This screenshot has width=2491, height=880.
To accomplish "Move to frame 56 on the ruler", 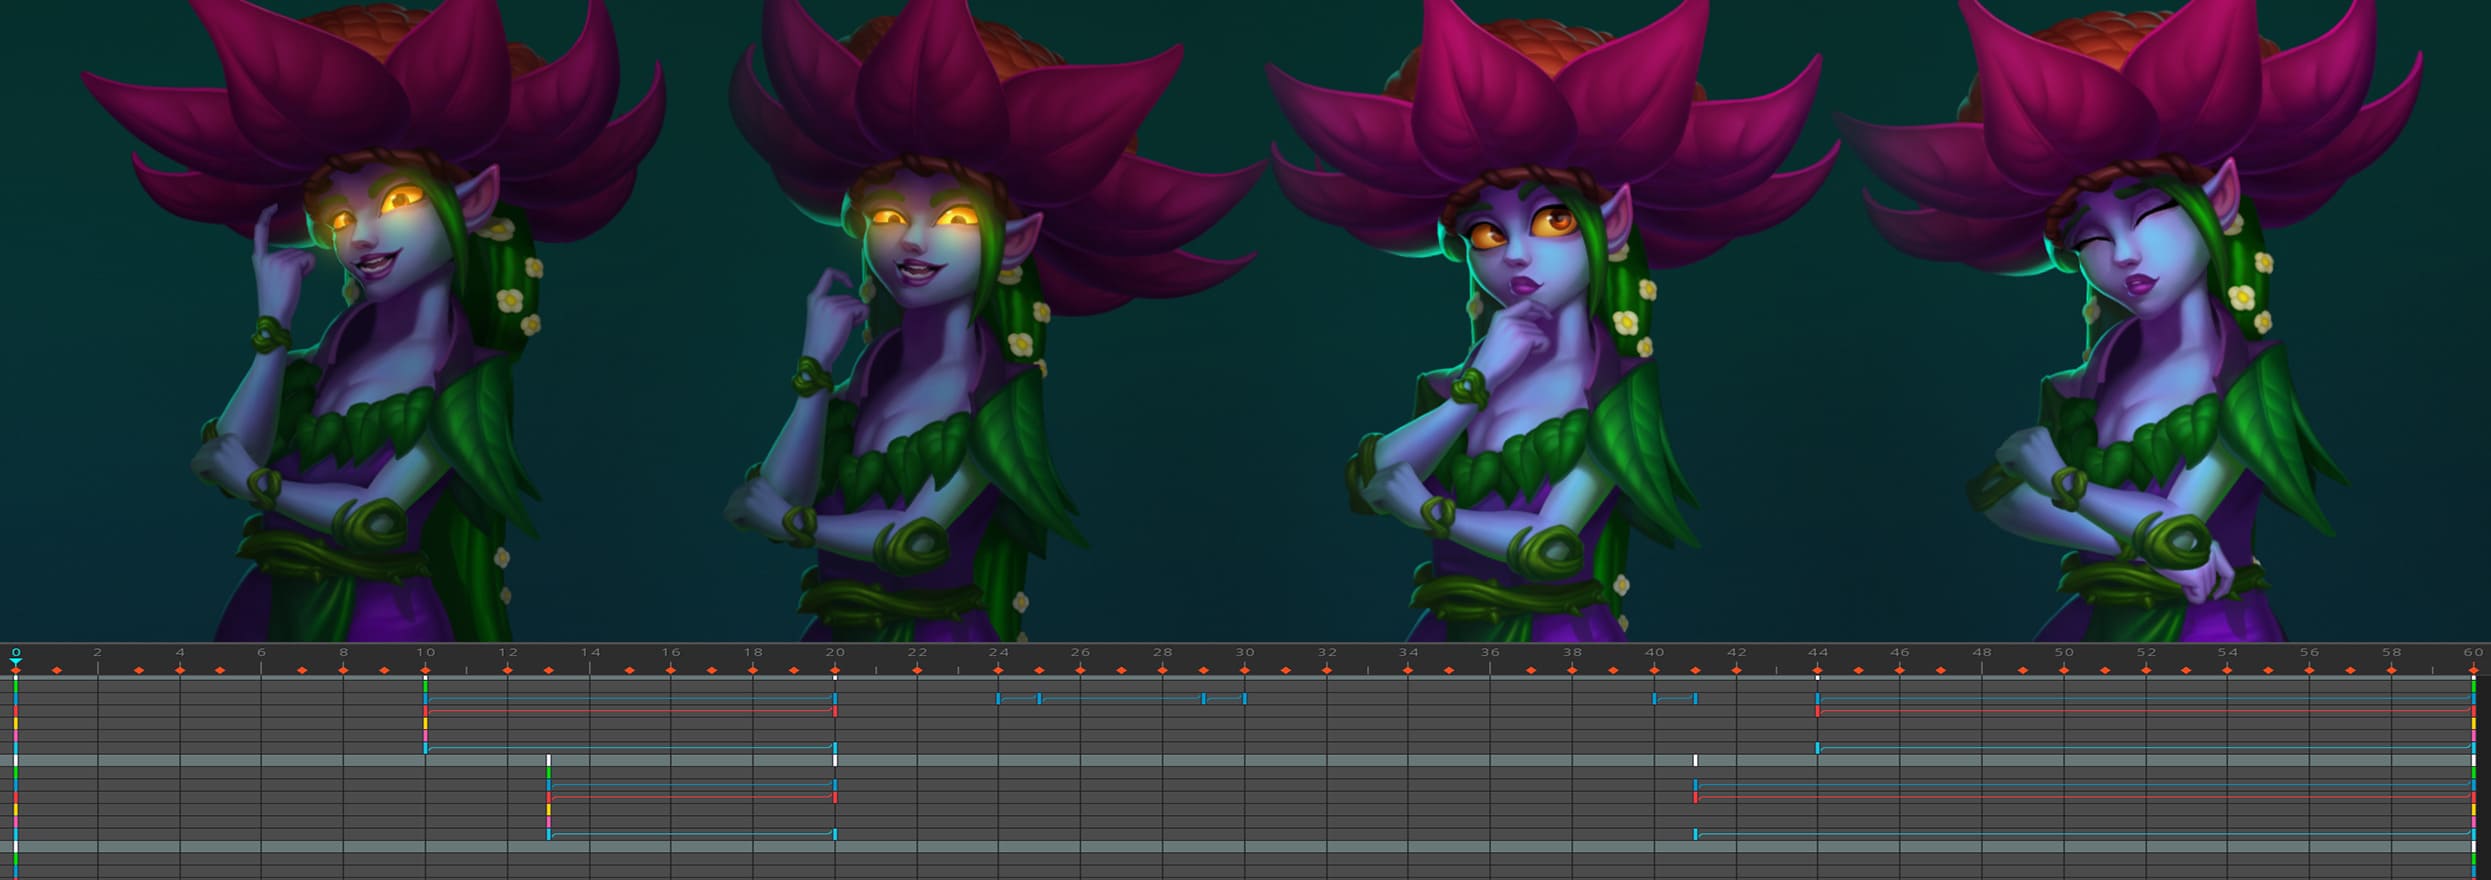I will 2309,652.
